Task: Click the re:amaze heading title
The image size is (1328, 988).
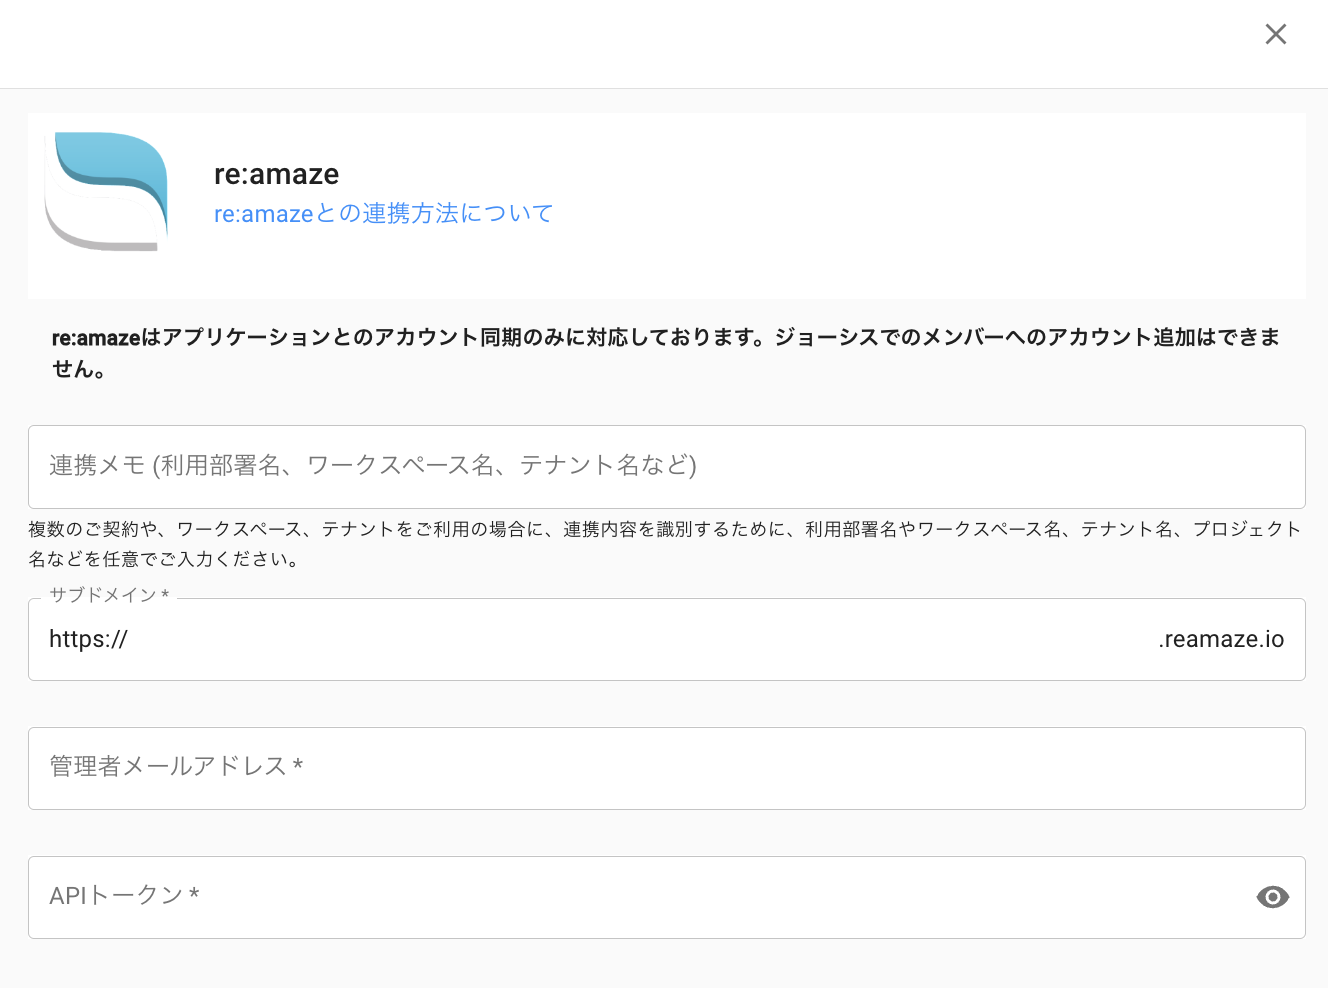Action: tap(276, 174)
